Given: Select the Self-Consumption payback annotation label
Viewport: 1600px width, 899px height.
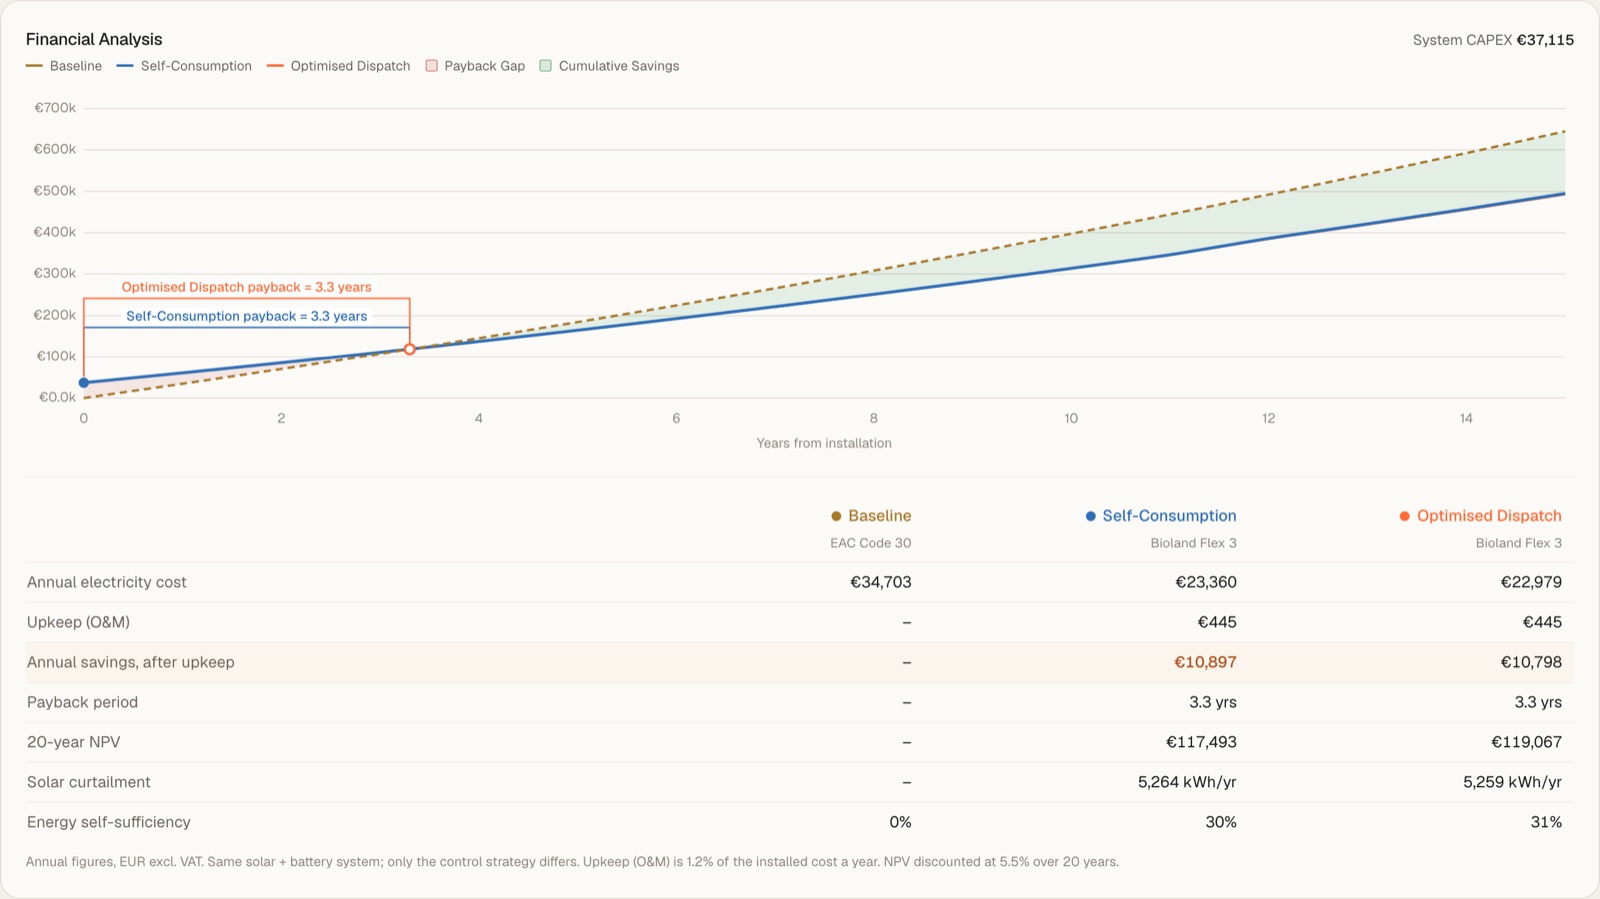Looking at the screenshot, I should pyautogui.click(x=246, y=316).
